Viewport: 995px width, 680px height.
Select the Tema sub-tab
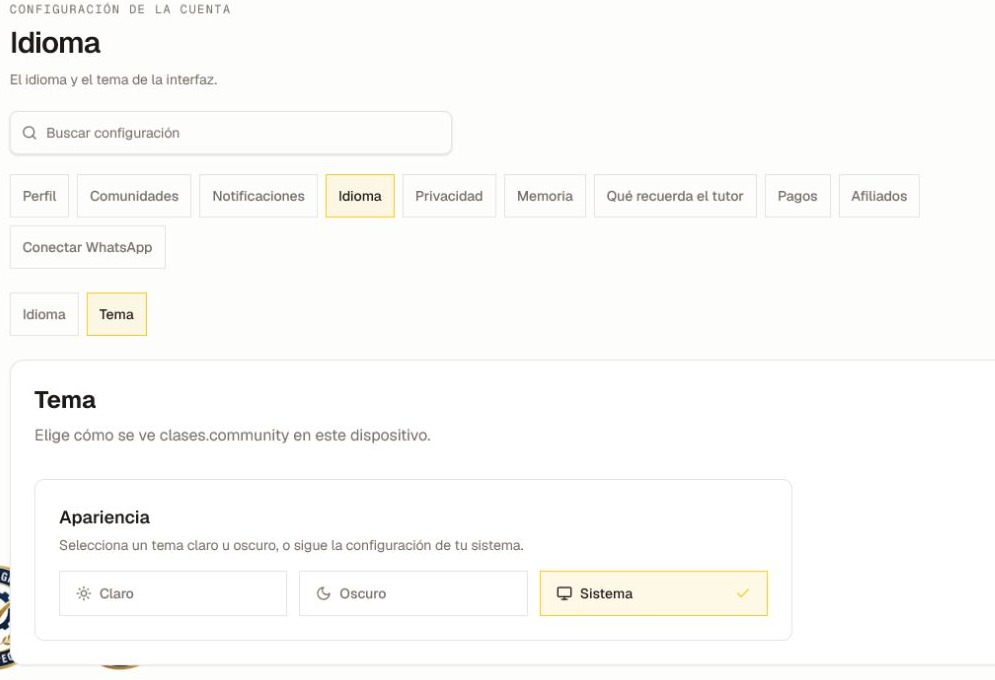(x=117, y=315)
